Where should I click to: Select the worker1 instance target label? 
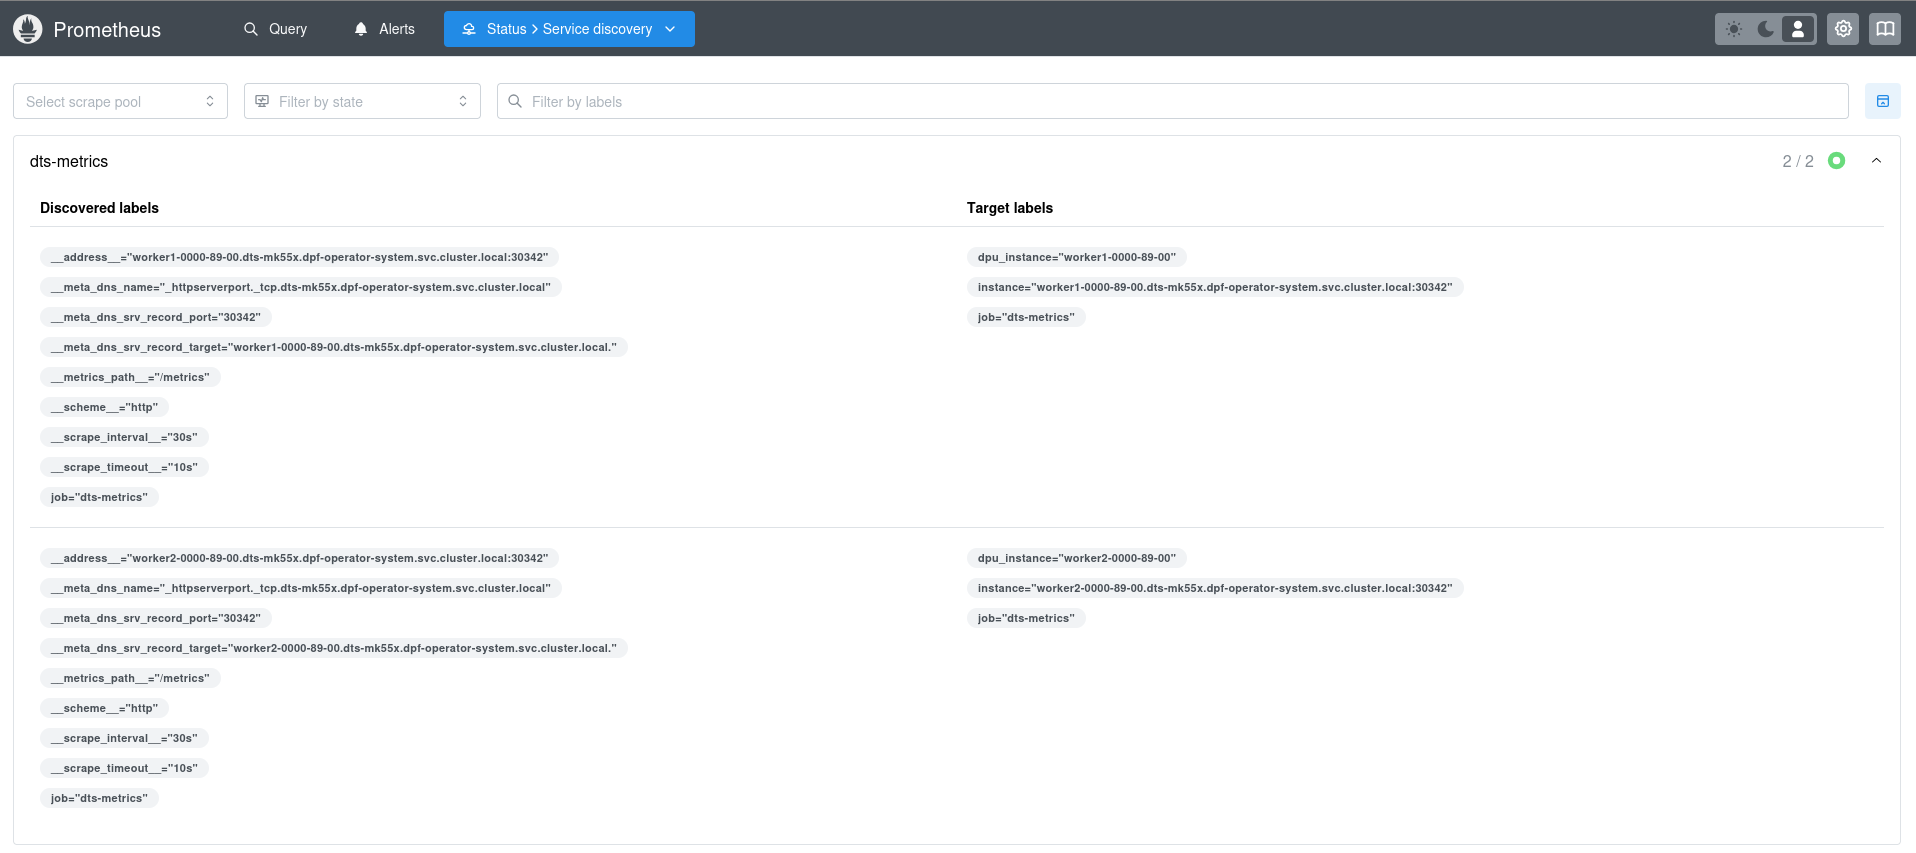point(1215,287)
